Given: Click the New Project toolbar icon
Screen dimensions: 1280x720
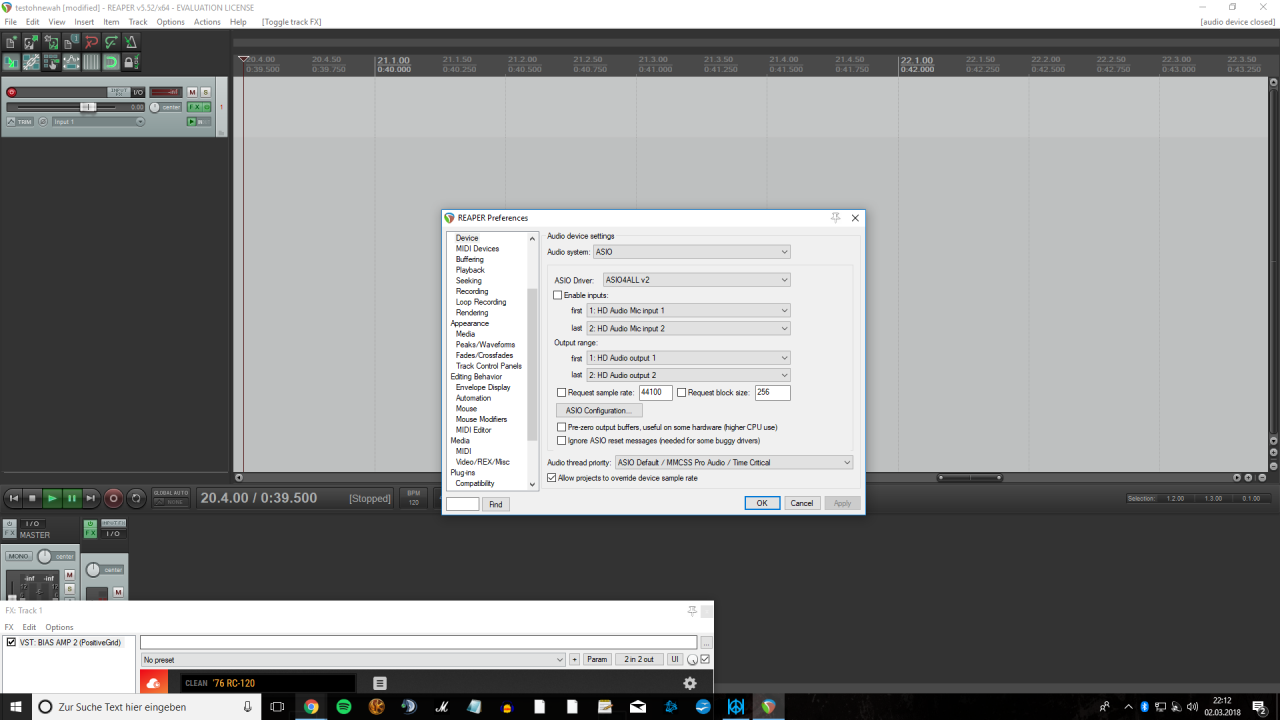Looking at the screenshot, I should [11, 42].
